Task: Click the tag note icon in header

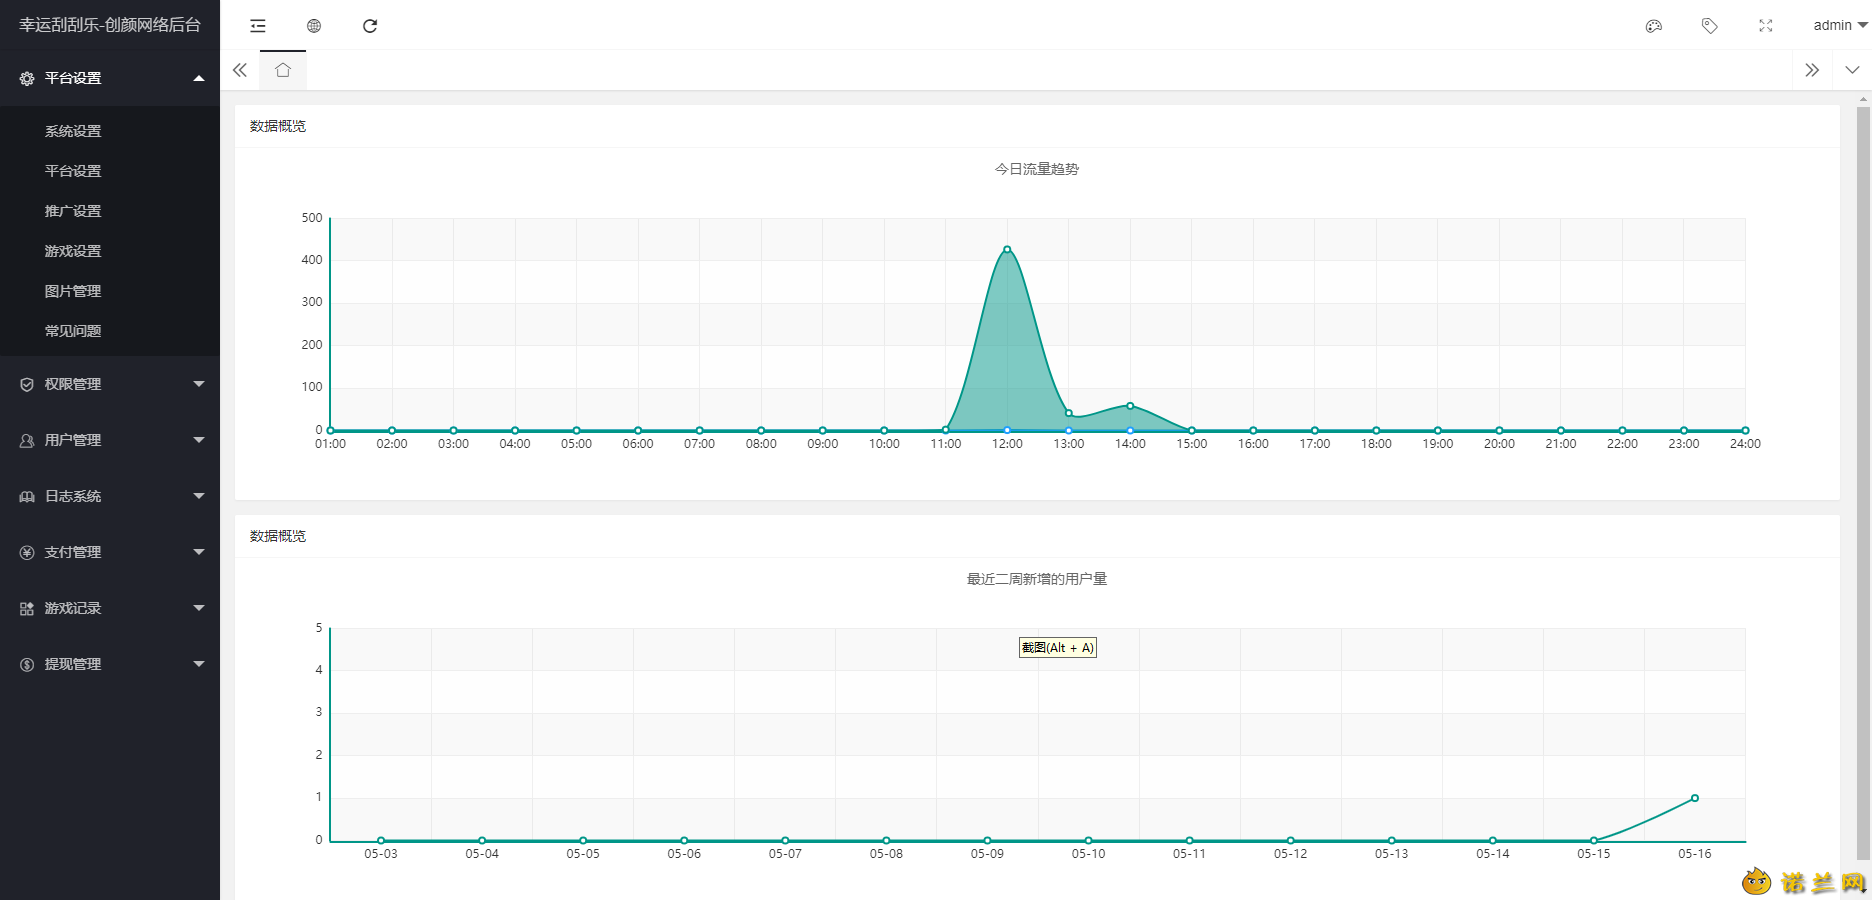Action: click(1710, 26)
